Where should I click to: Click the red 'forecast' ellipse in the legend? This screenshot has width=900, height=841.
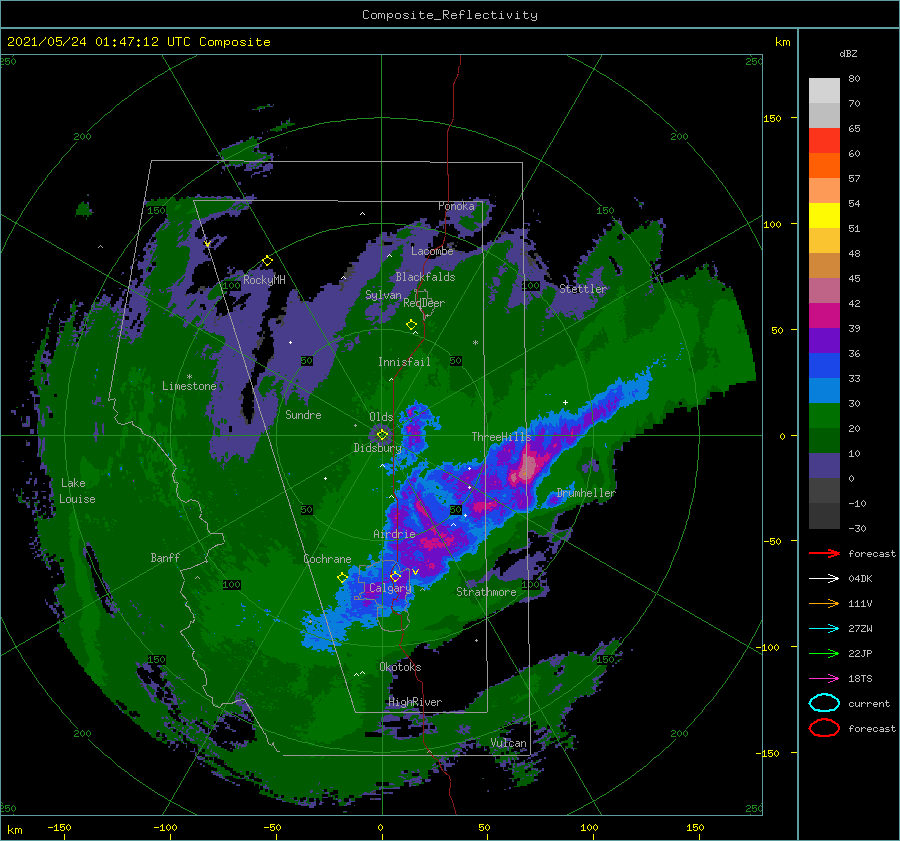pos(824,728)
